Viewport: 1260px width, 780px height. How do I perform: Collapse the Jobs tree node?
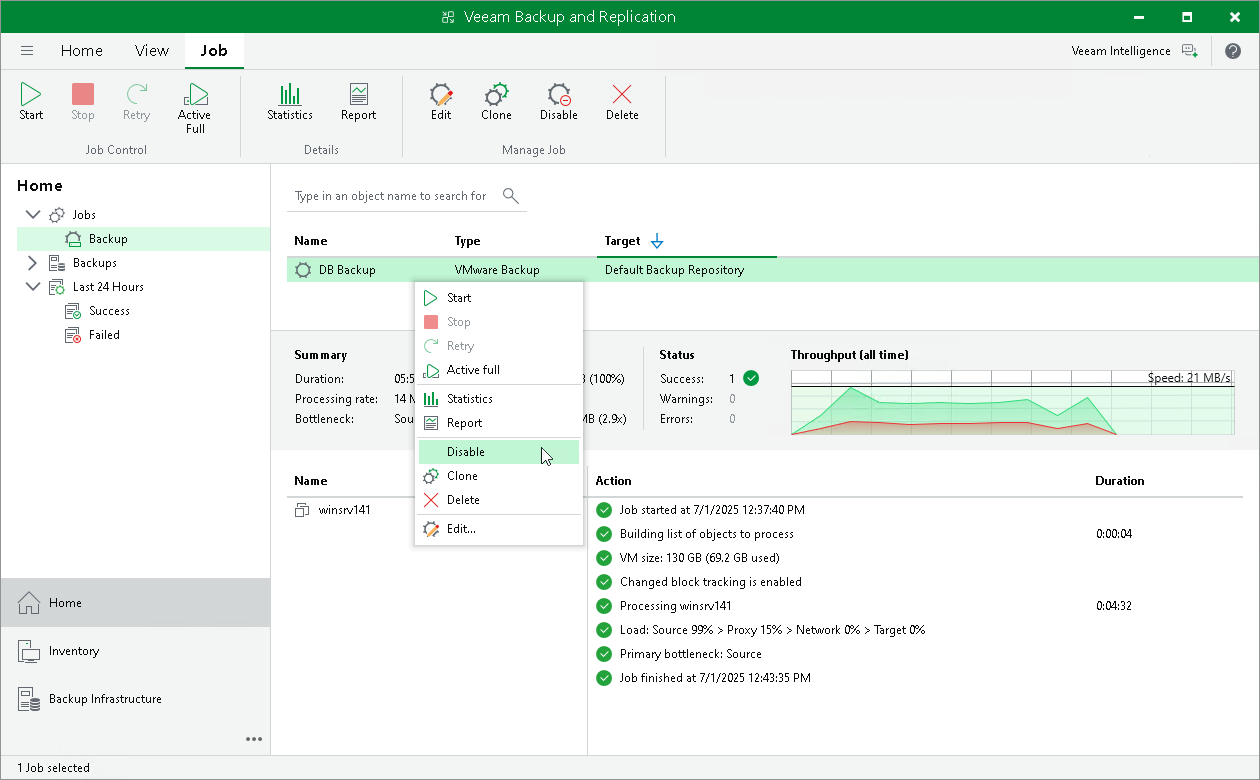(x=33, y=215)
